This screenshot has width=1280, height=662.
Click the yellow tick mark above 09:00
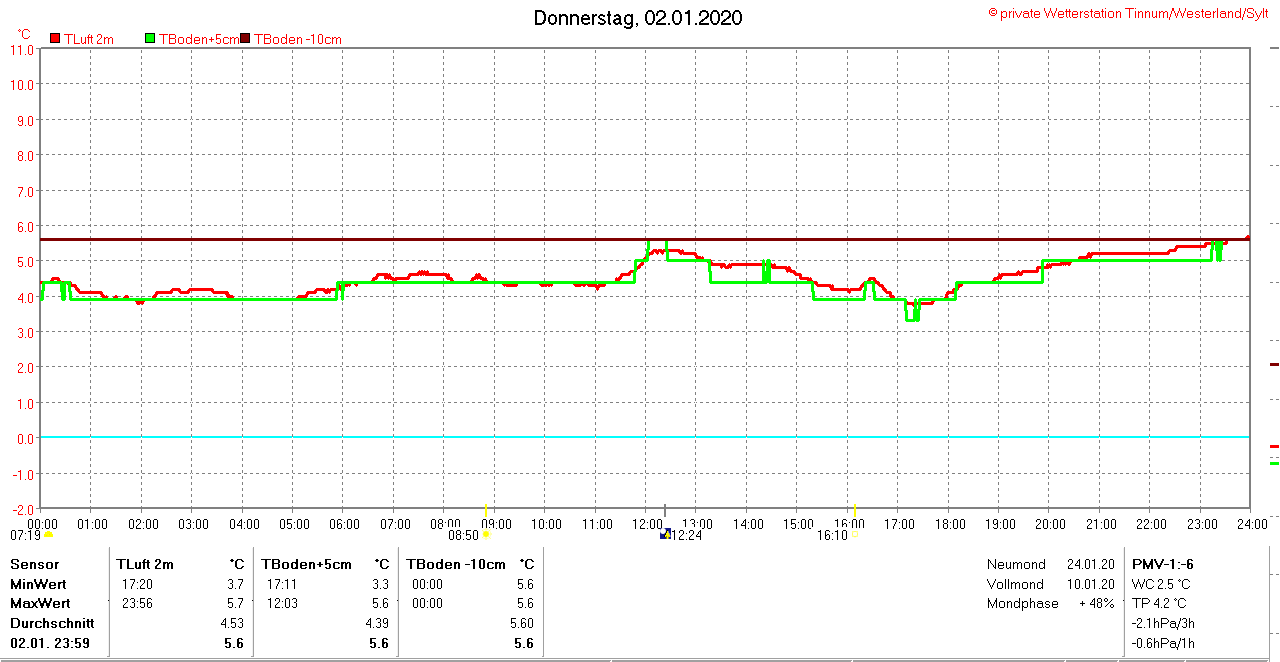point(486,510)
